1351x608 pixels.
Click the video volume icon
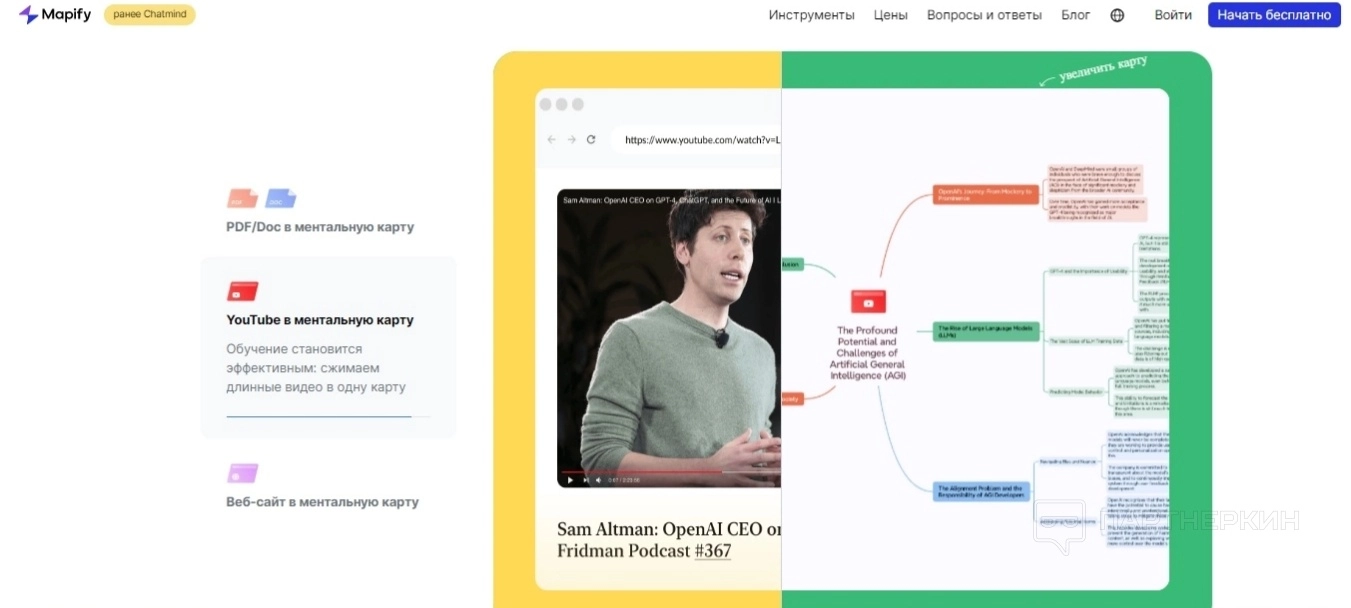pos(598,480)
